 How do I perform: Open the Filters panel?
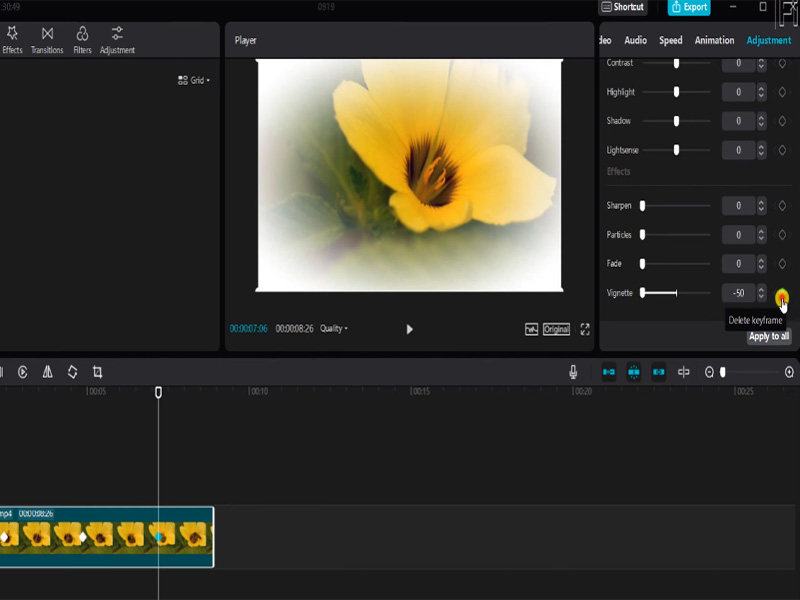82,42
